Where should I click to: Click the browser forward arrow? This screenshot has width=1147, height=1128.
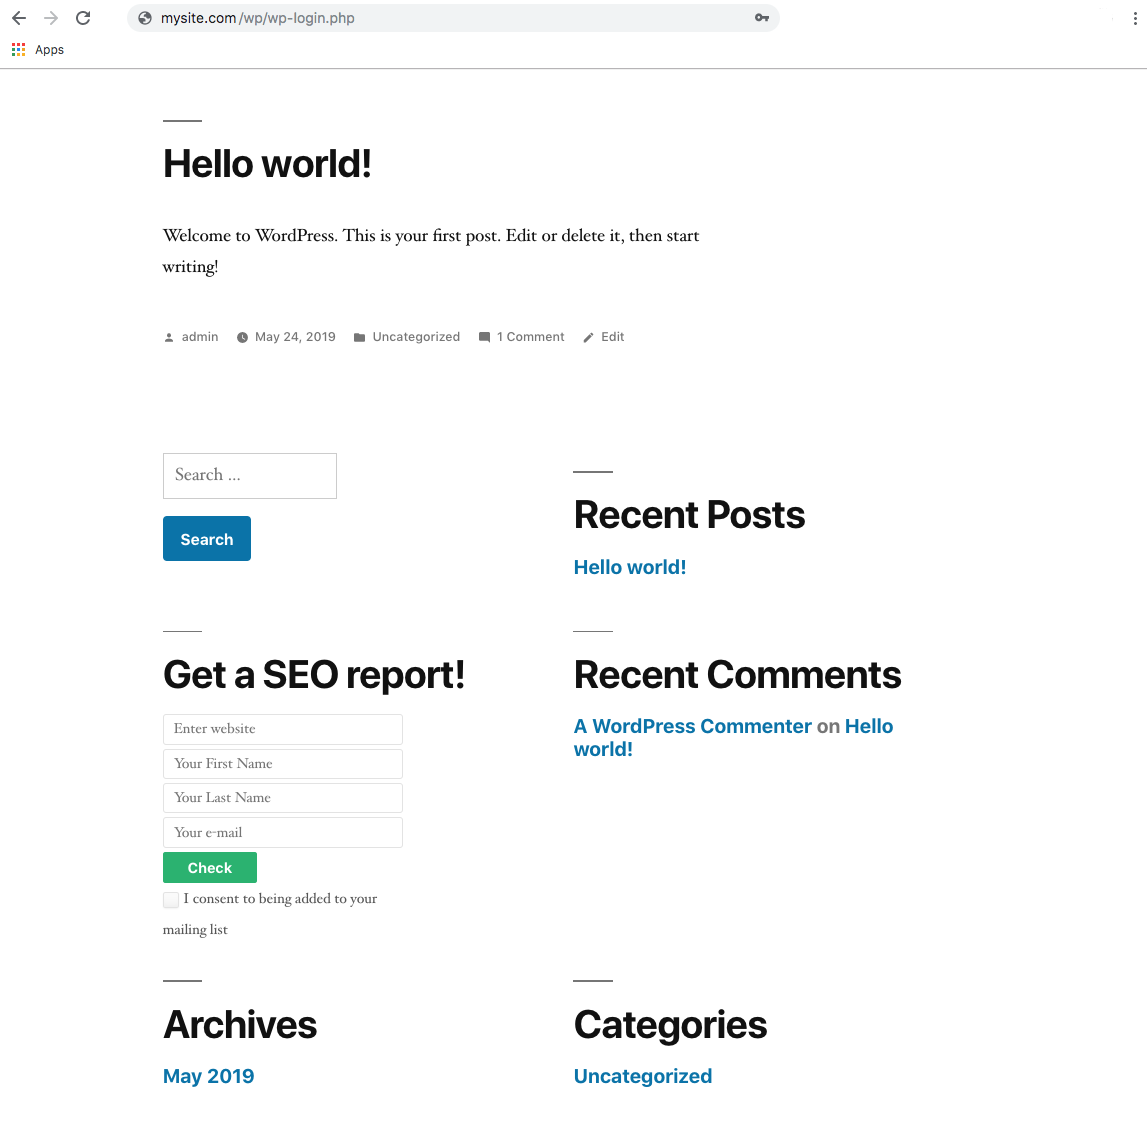tap(51, 18)
